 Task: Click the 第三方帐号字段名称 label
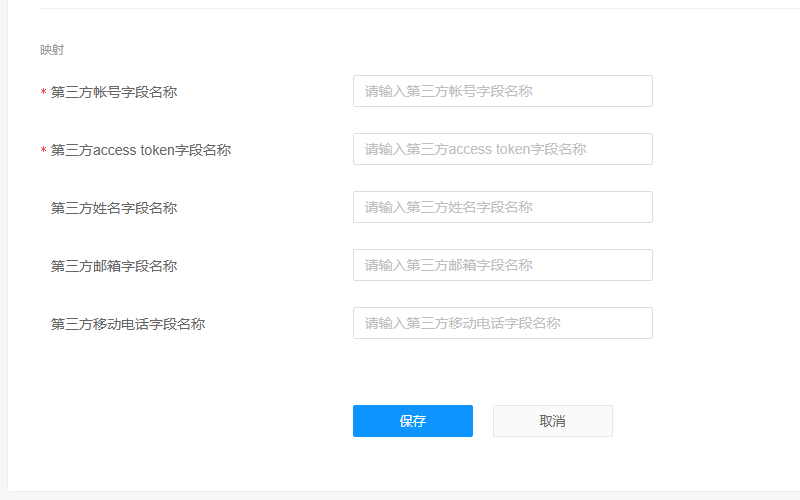(114, 92)
